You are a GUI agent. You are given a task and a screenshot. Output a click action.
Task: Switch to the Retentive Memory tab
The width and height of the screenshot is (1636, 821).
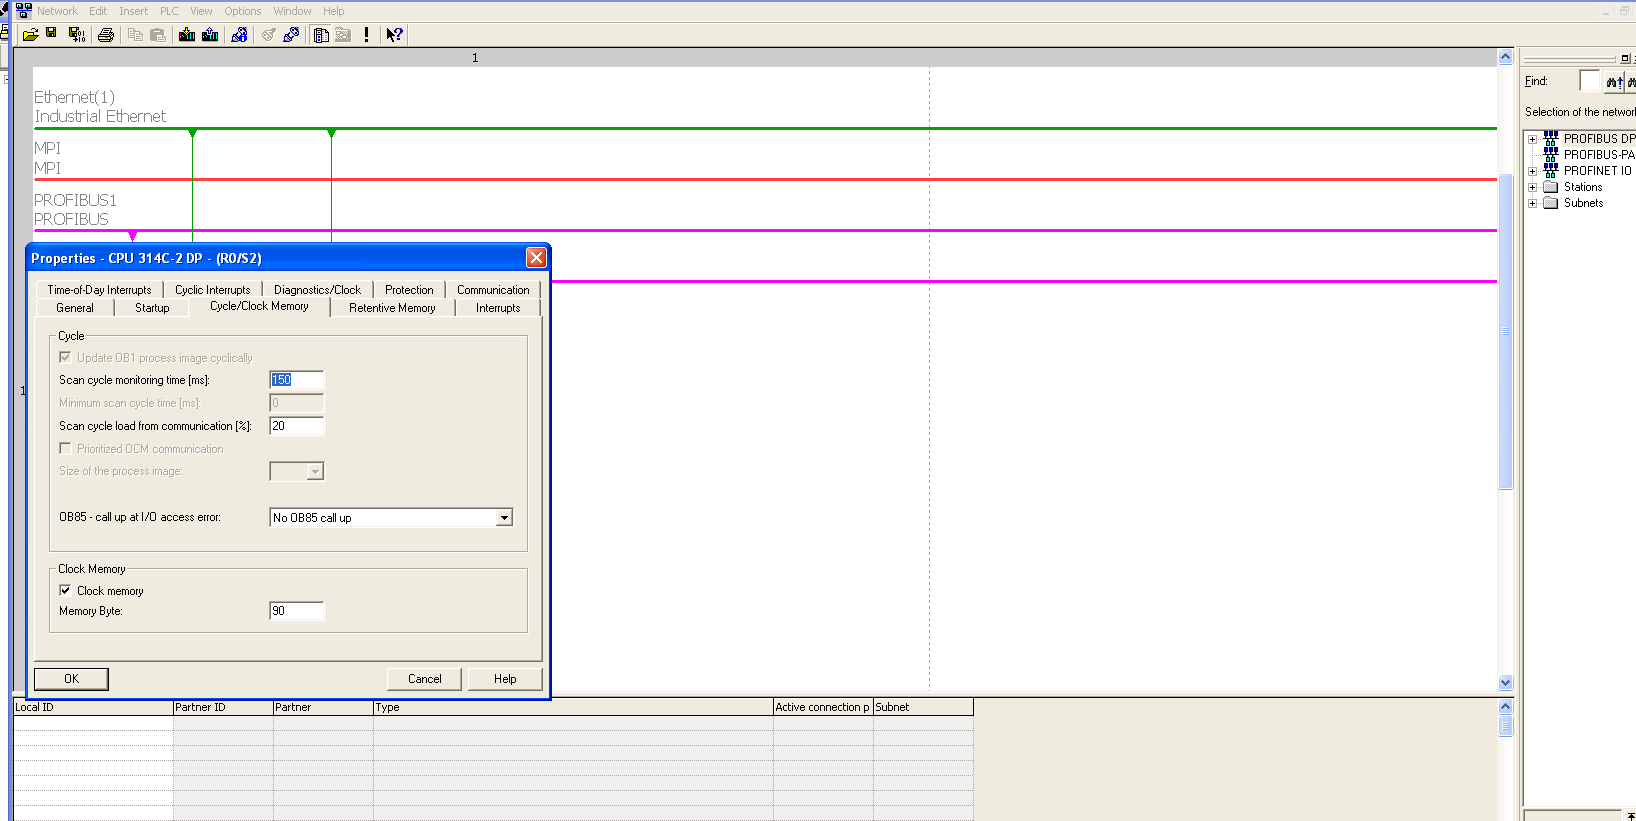(392, 308)
